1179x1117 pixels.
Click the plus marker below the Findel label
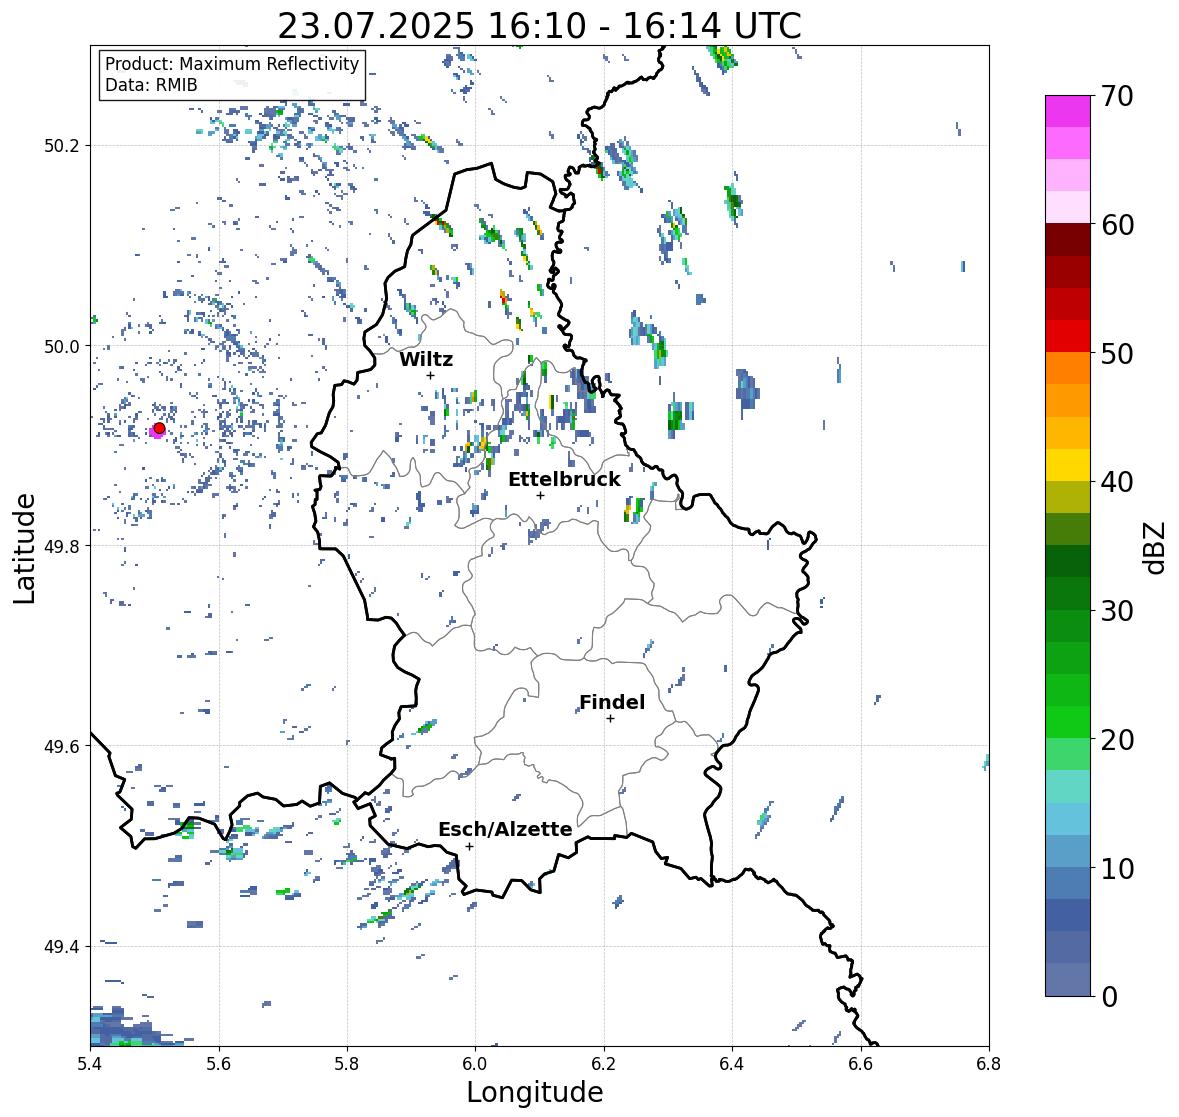pyautogui.click(x=611, y=719)
